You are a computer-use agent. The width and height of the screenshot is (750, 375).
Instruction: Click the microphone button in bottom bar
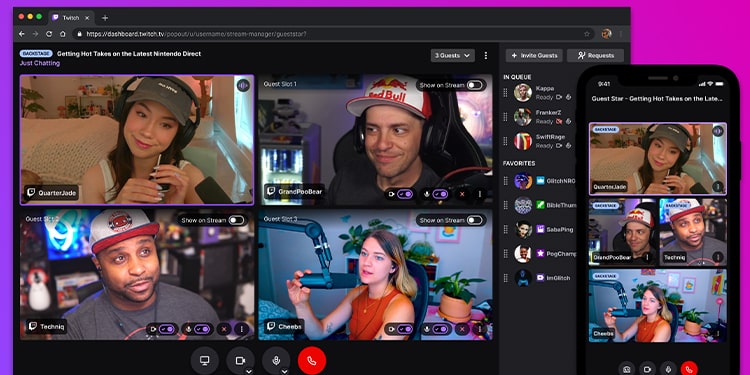(276, 361)
